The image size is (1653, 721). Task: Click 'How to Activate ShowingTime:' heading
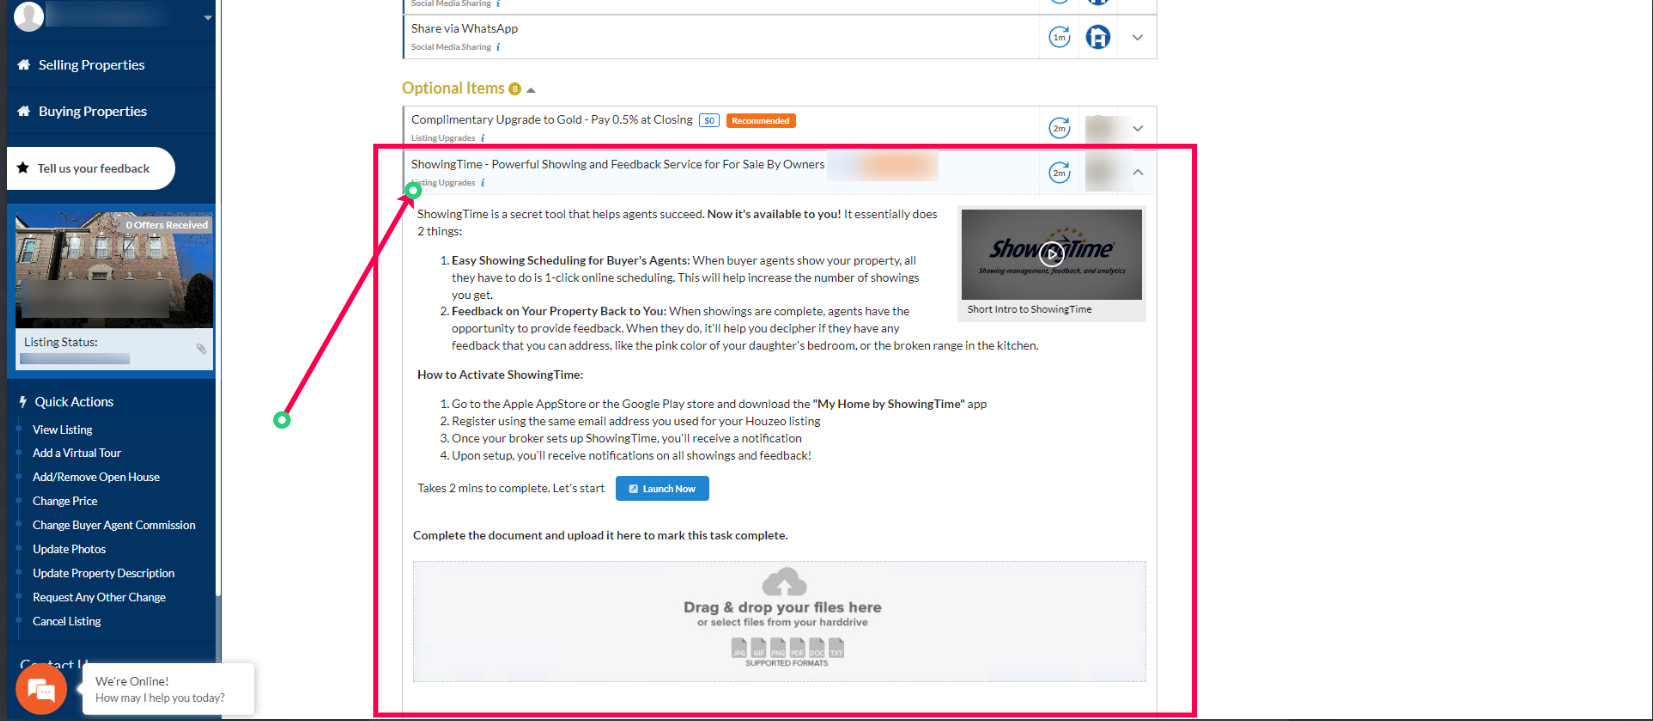click(x=500, y=375)
